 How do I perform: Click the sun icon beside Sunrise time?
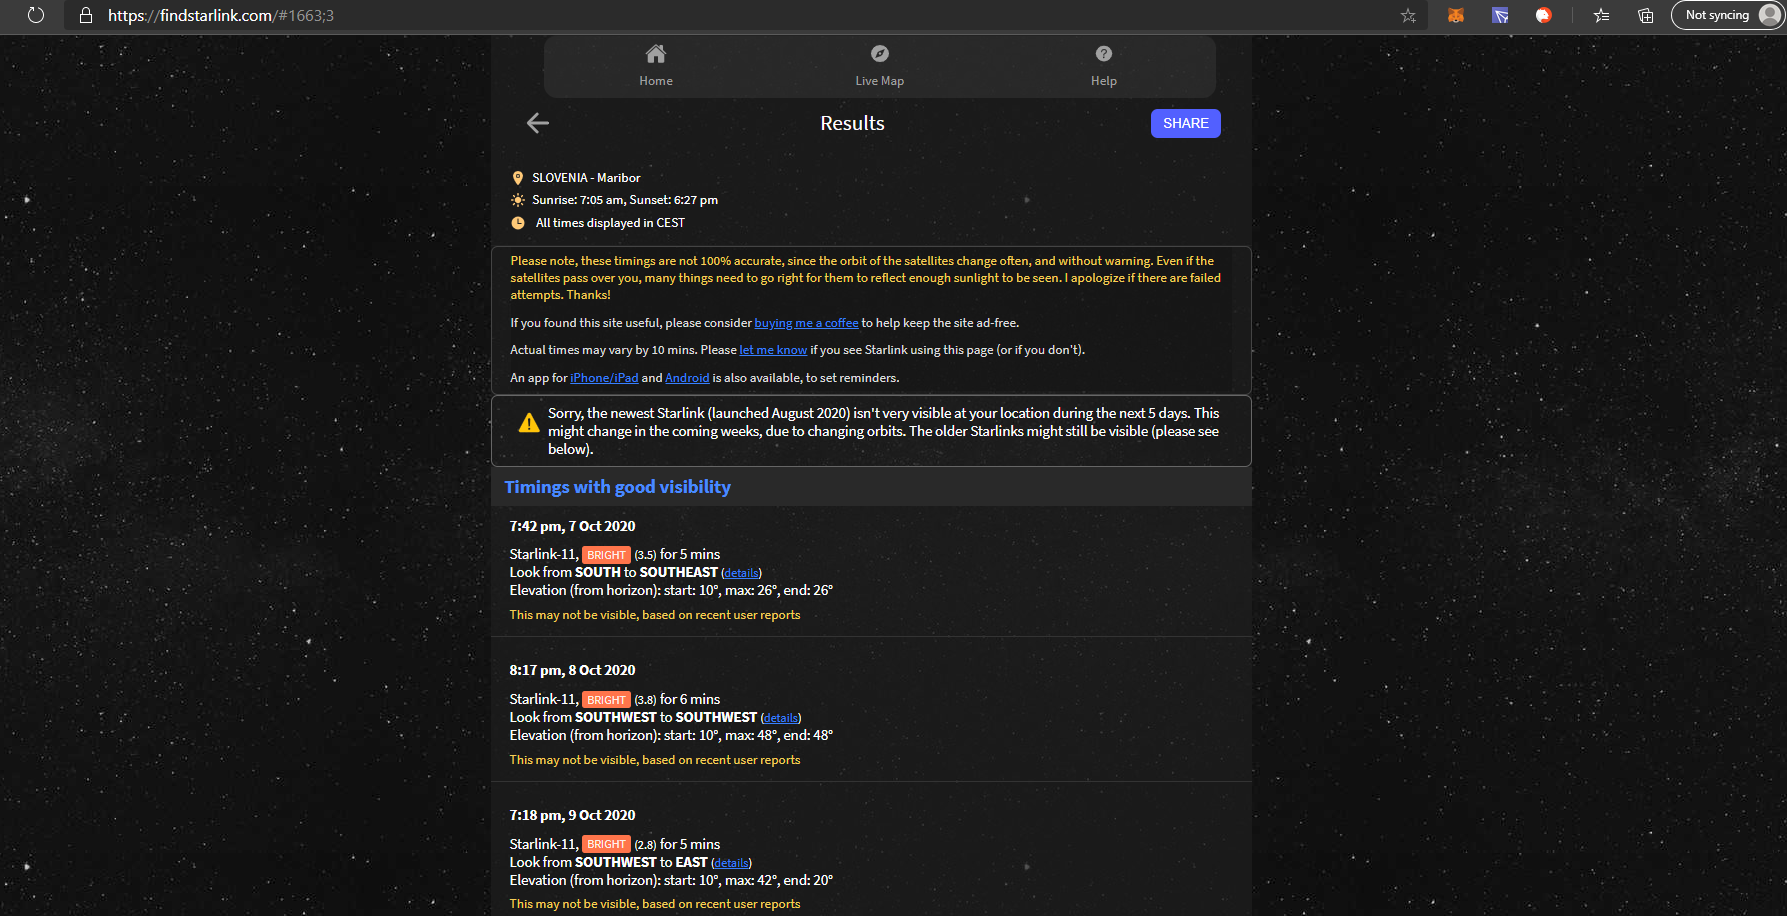click(518, 200)
